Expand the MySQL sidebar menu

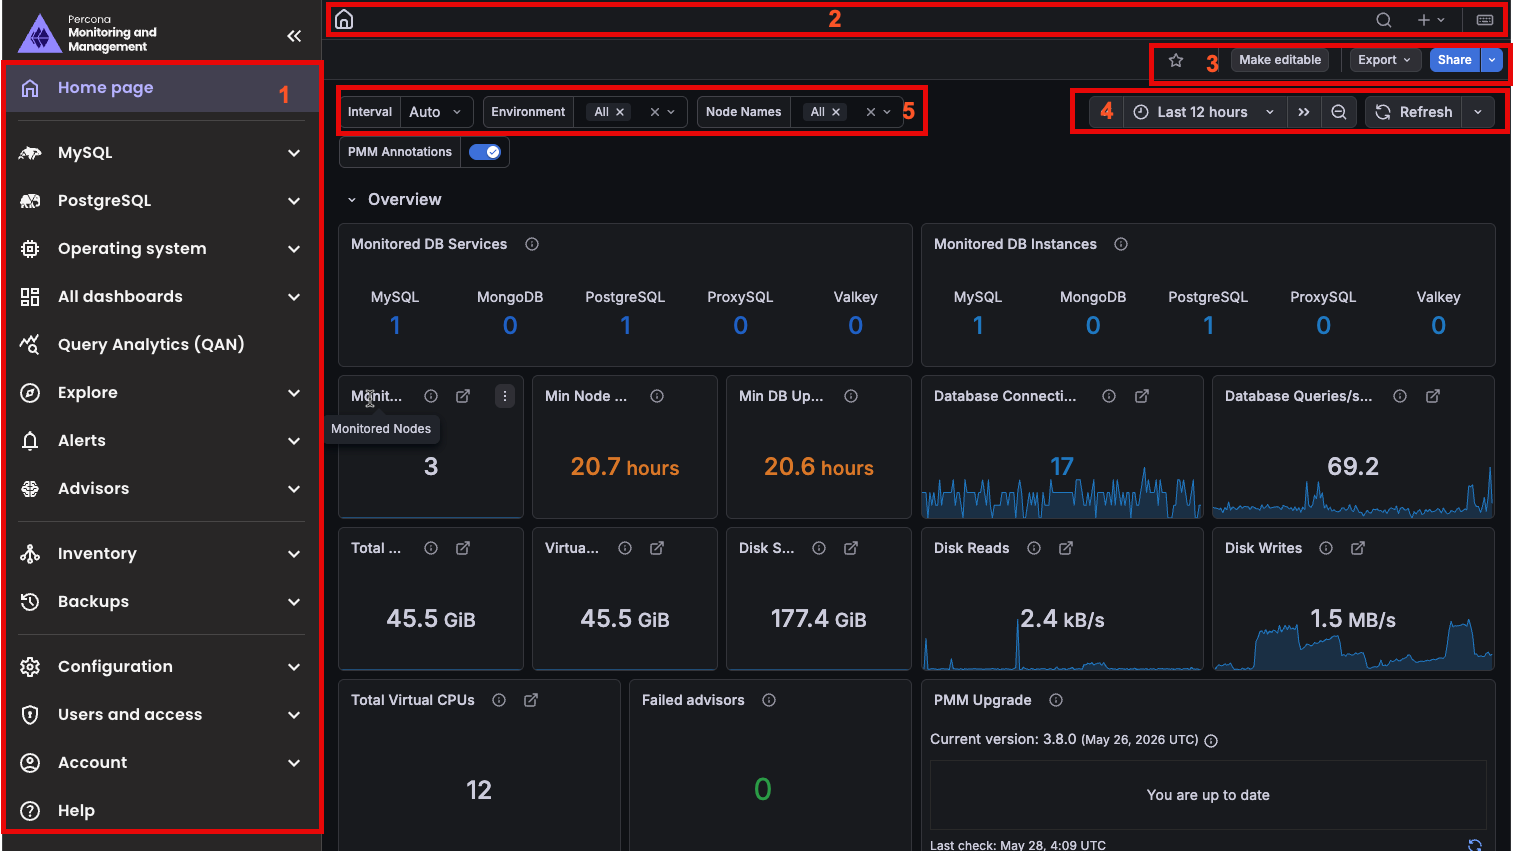coord(294,153)
